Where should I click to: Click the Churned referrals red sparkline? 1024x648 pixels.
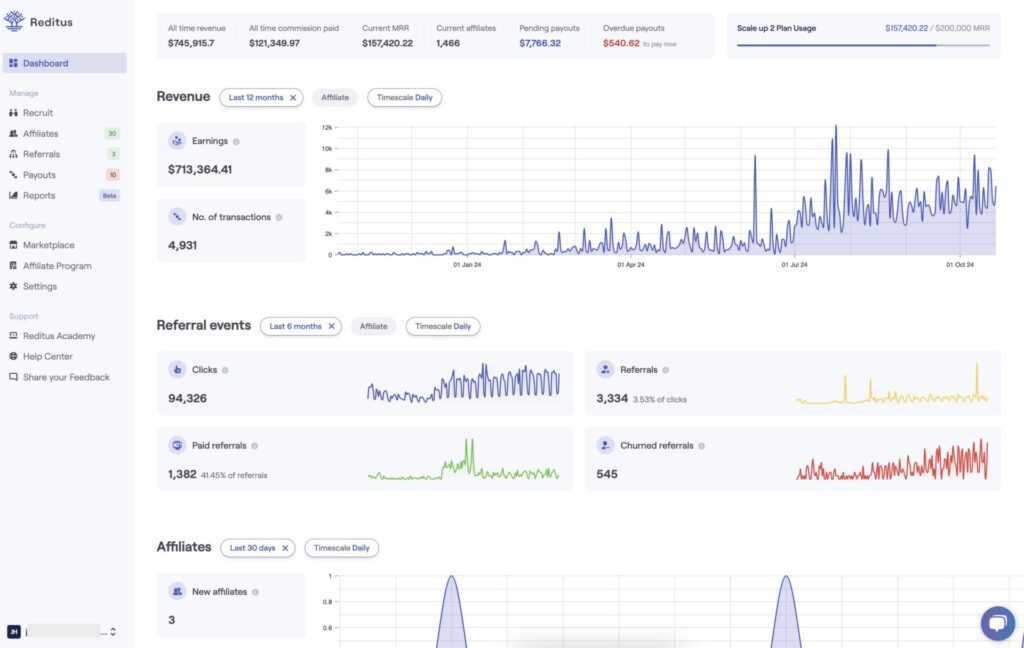(892, 461)
